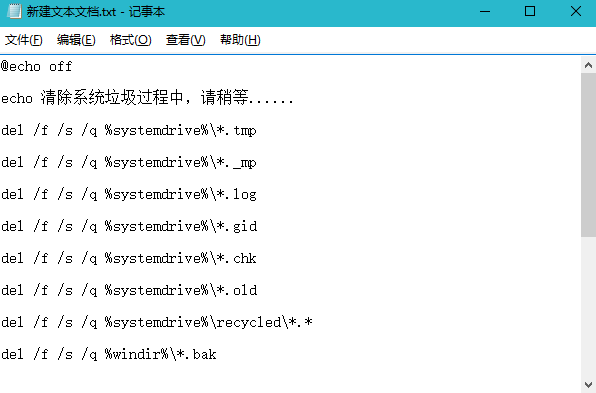Click the scroll up arrow
Screen dimensions: 596x393
588,65
